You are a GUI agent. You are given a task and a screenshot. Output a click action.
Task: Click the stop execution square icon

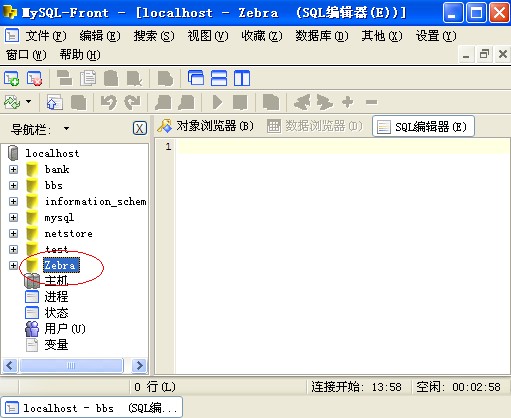[x=240, y=102]
